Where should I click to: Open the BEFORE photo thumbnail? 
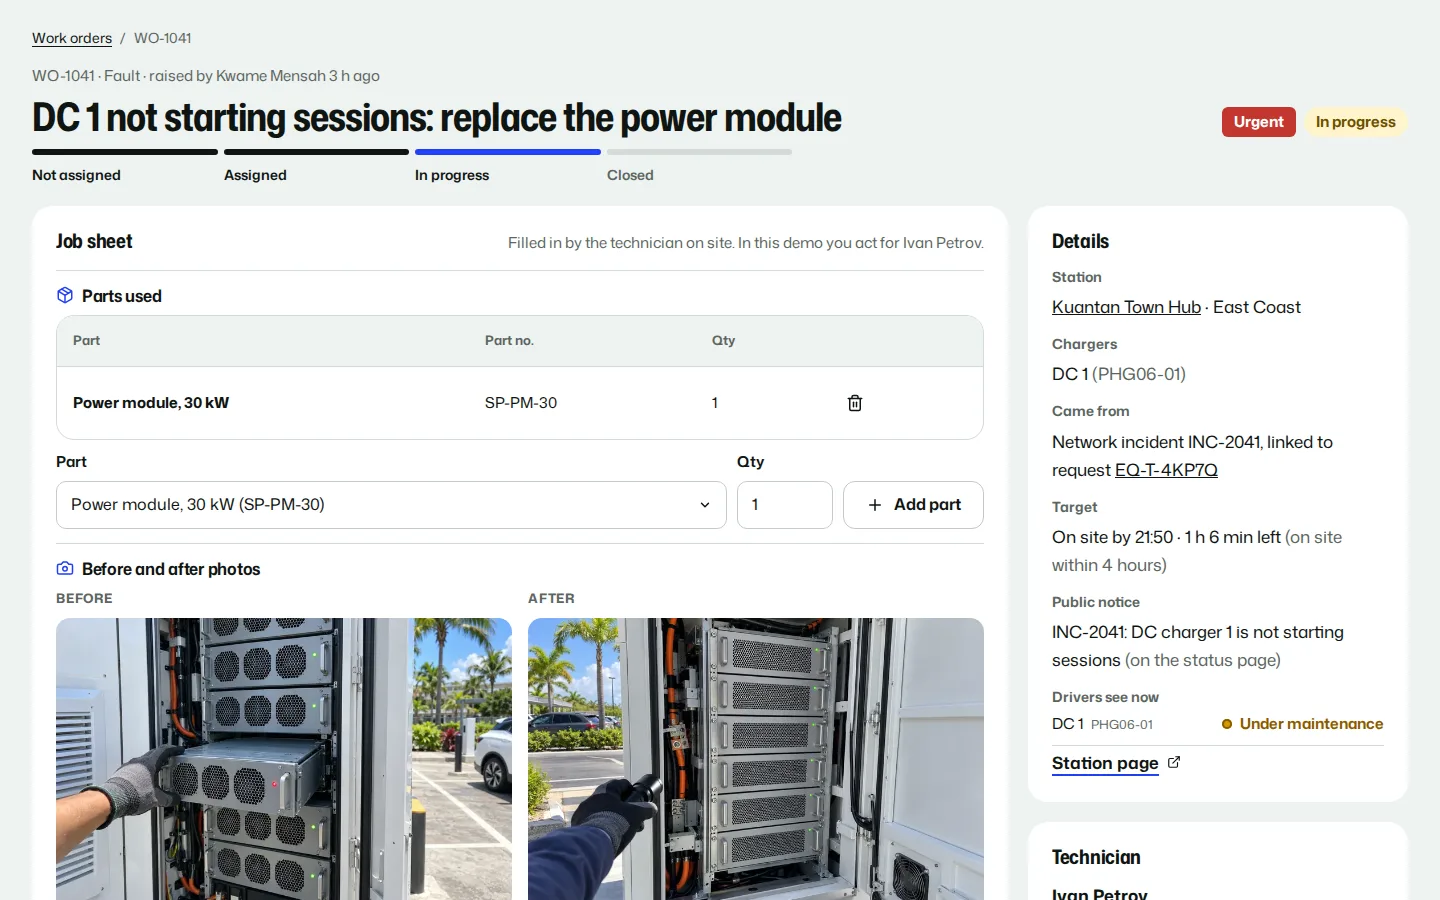click(x=284, y=759)
